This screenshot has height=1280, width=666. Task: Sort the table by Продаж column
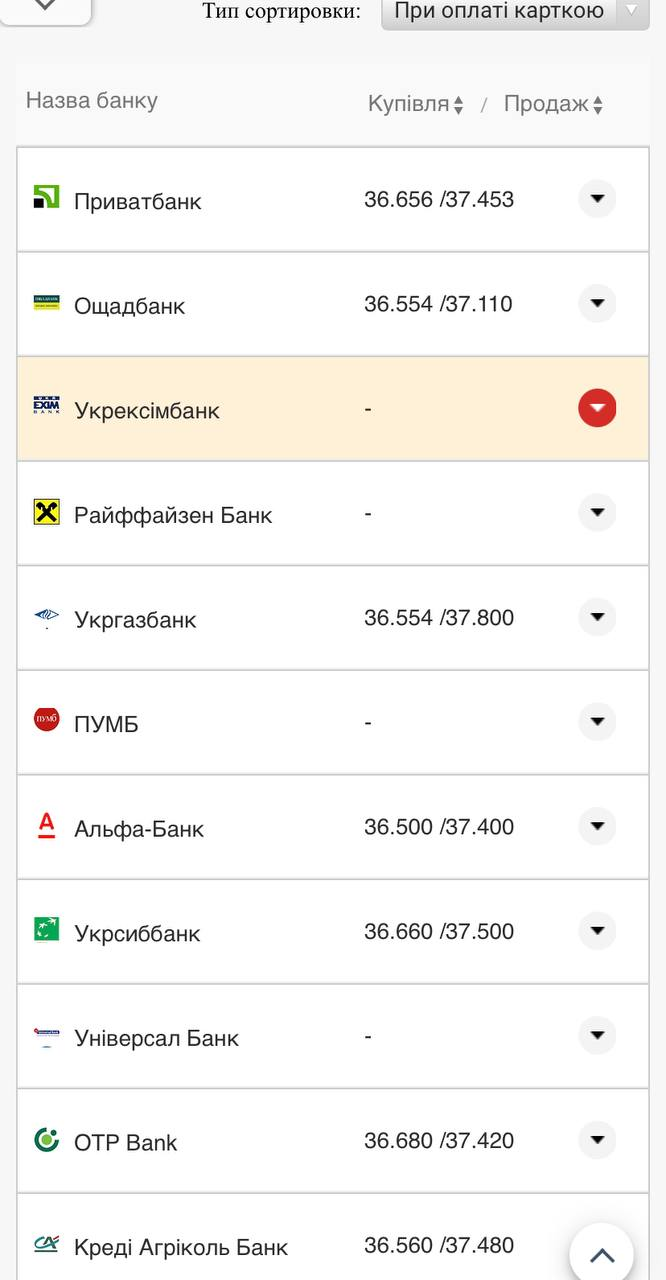[553, 104]
